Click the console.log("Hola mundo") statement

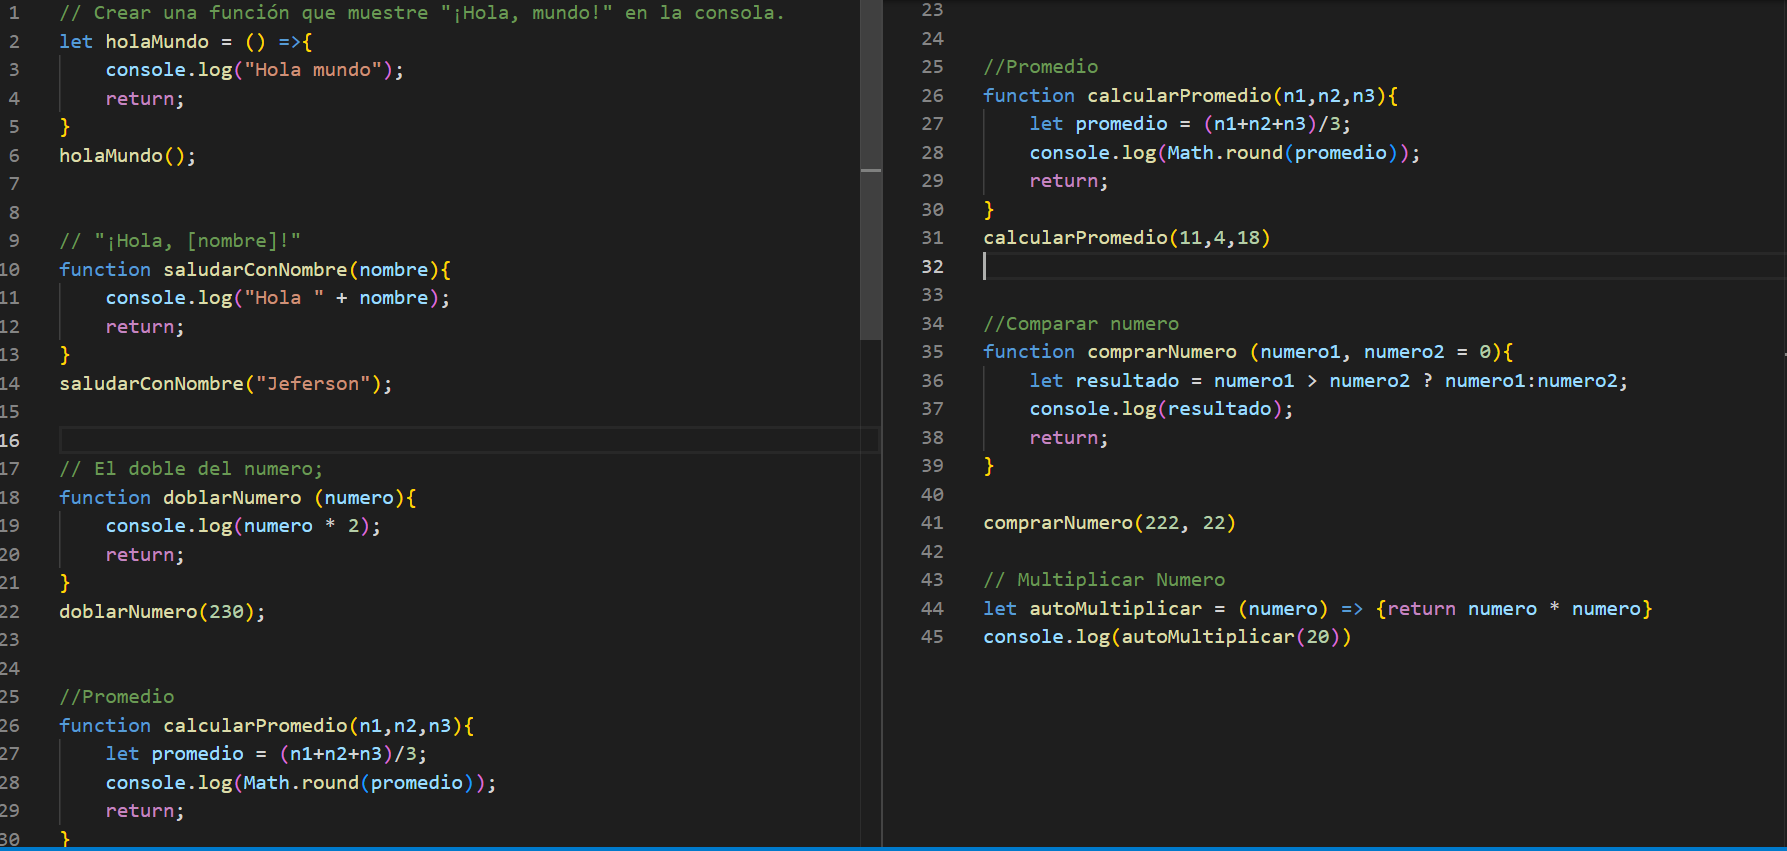pos(255,70)
